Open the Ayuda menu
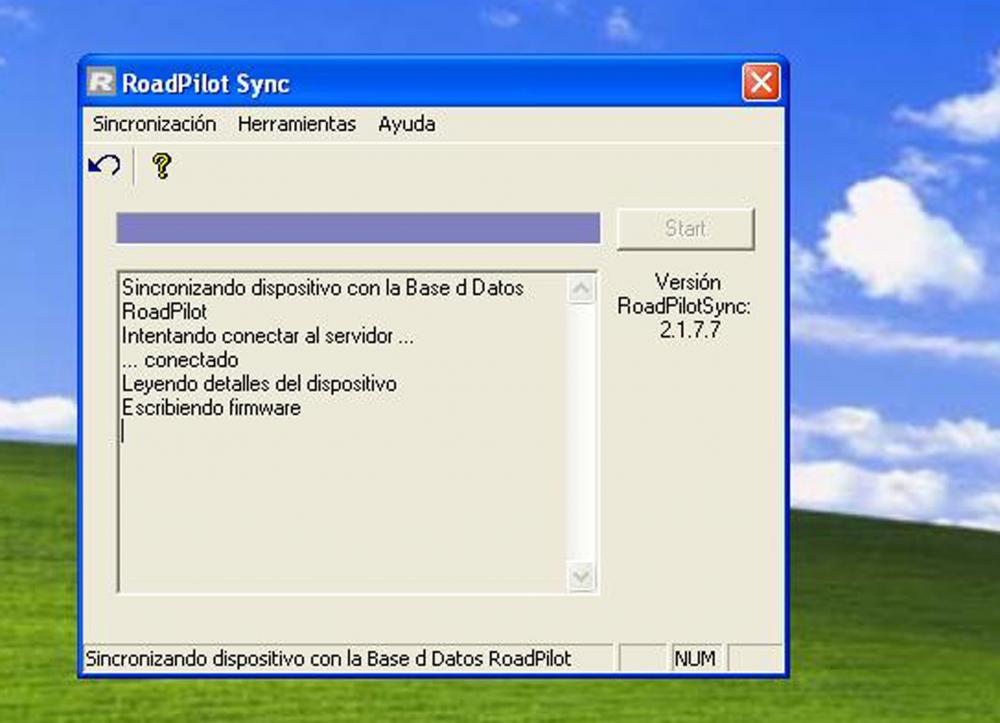This screenshot has width=1000, height=723. [406, 124]
